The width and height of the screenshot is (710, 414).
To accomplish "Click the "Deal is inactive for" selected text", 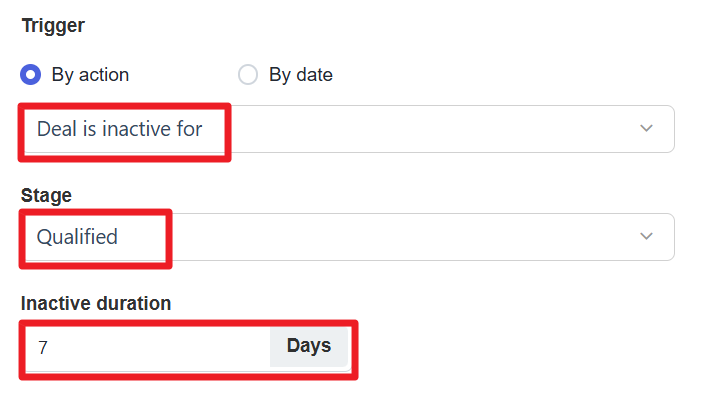I will [x=119, y=129].
